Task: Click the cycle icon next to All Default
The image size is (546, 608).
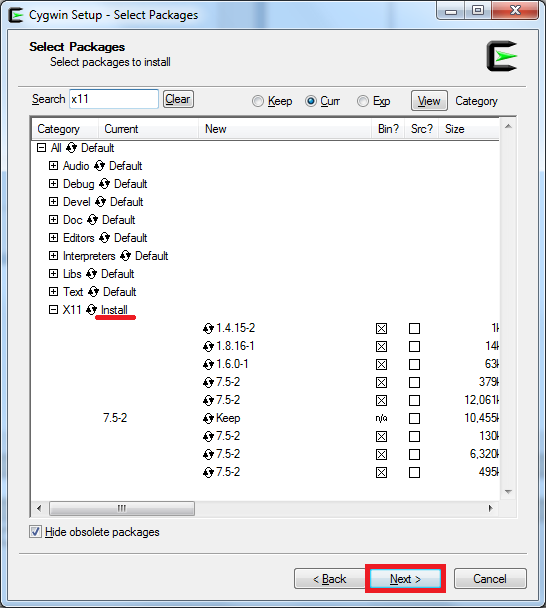Action: tap(71, 148)
